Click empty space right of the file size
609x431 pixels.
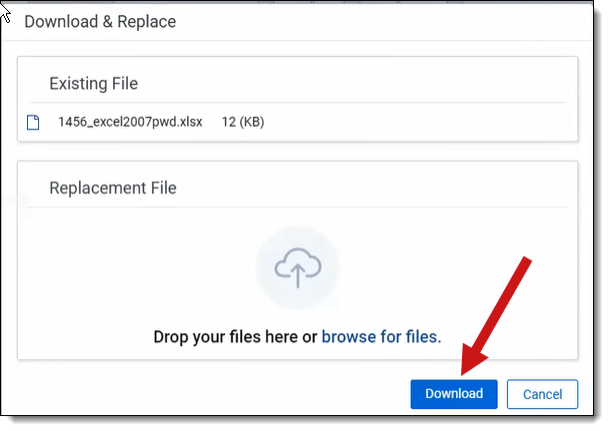pyautogui.click(x=420, y=123)
